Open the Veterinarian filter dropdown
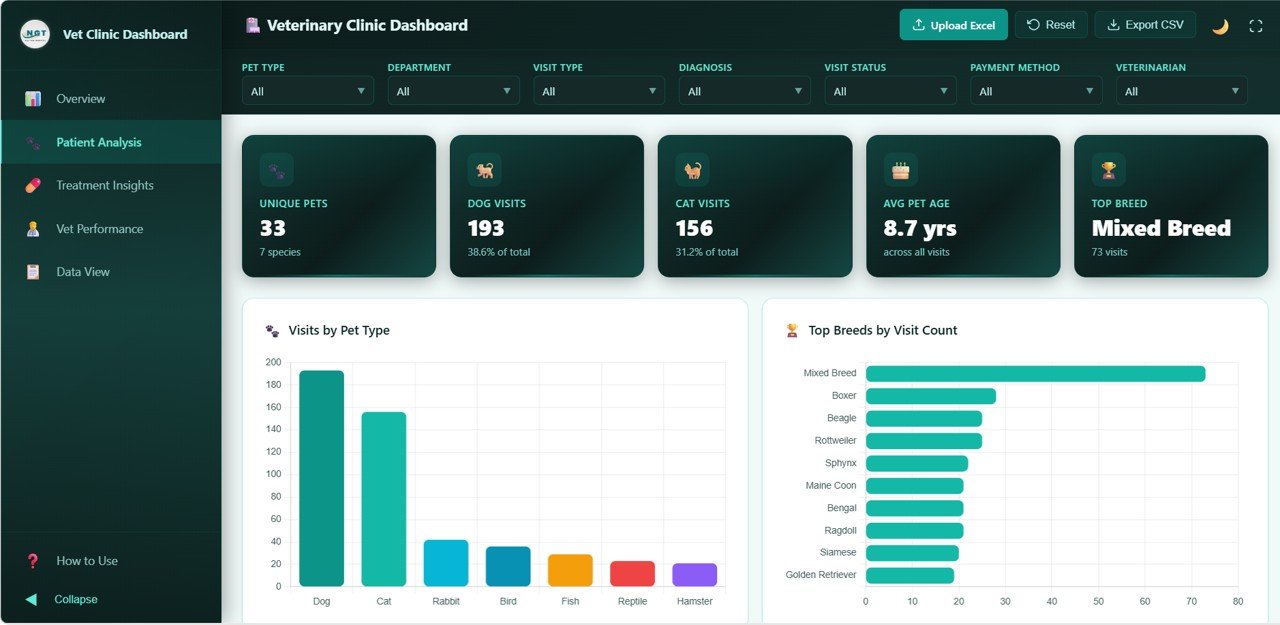 pos(1181,90)
